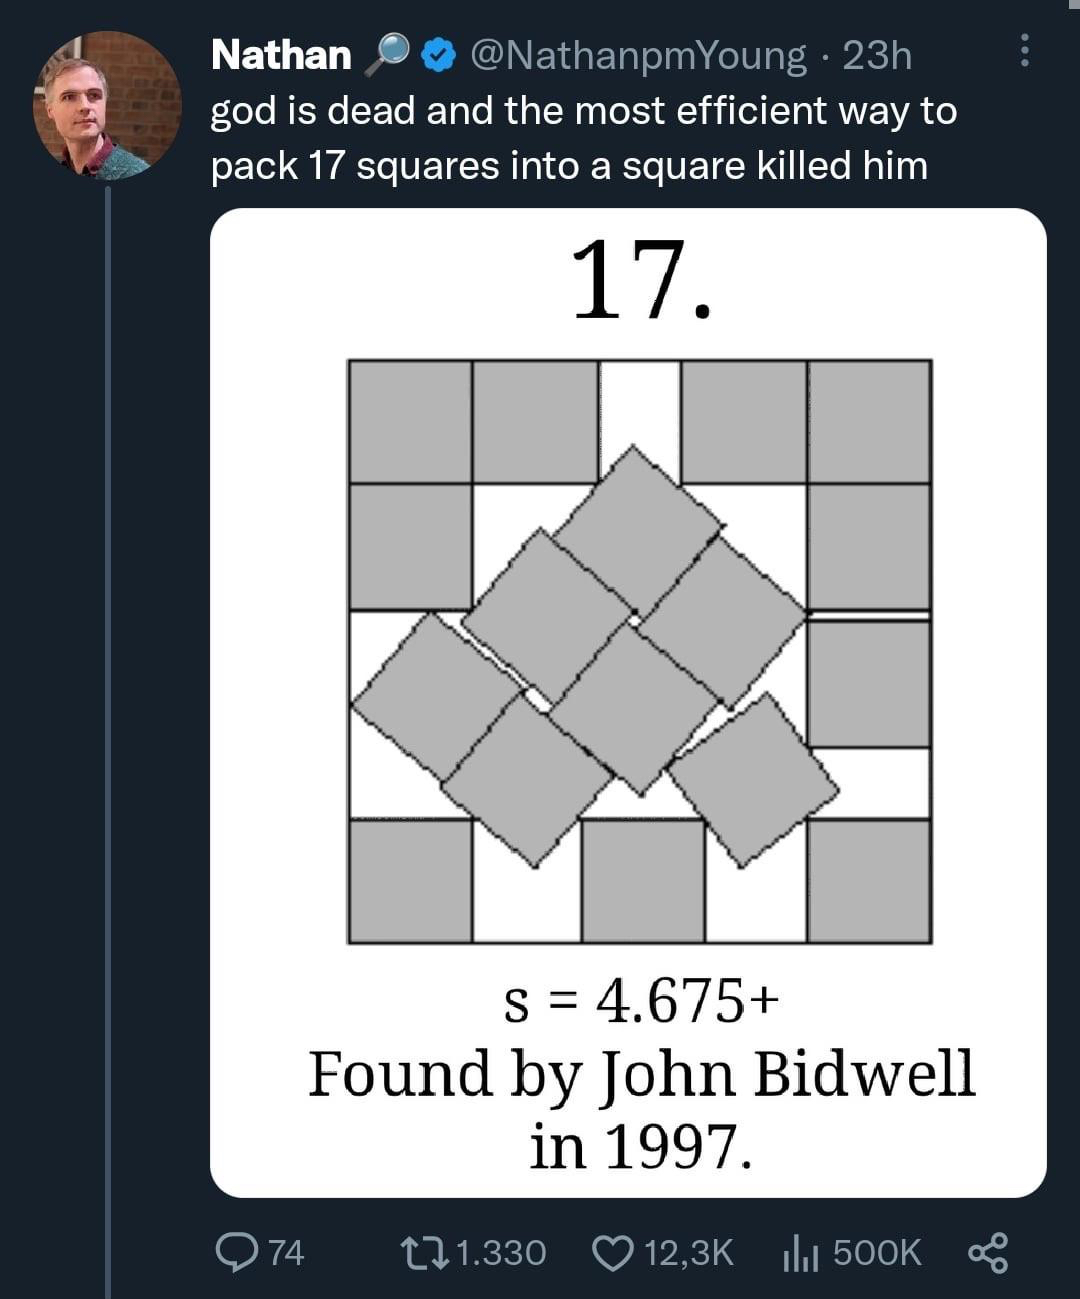Image resolution: width=1080 pixels, height=1299 pixels.
Task: Click the 23h timestamp
Action: pyautogui.click(x=877, y=56)
